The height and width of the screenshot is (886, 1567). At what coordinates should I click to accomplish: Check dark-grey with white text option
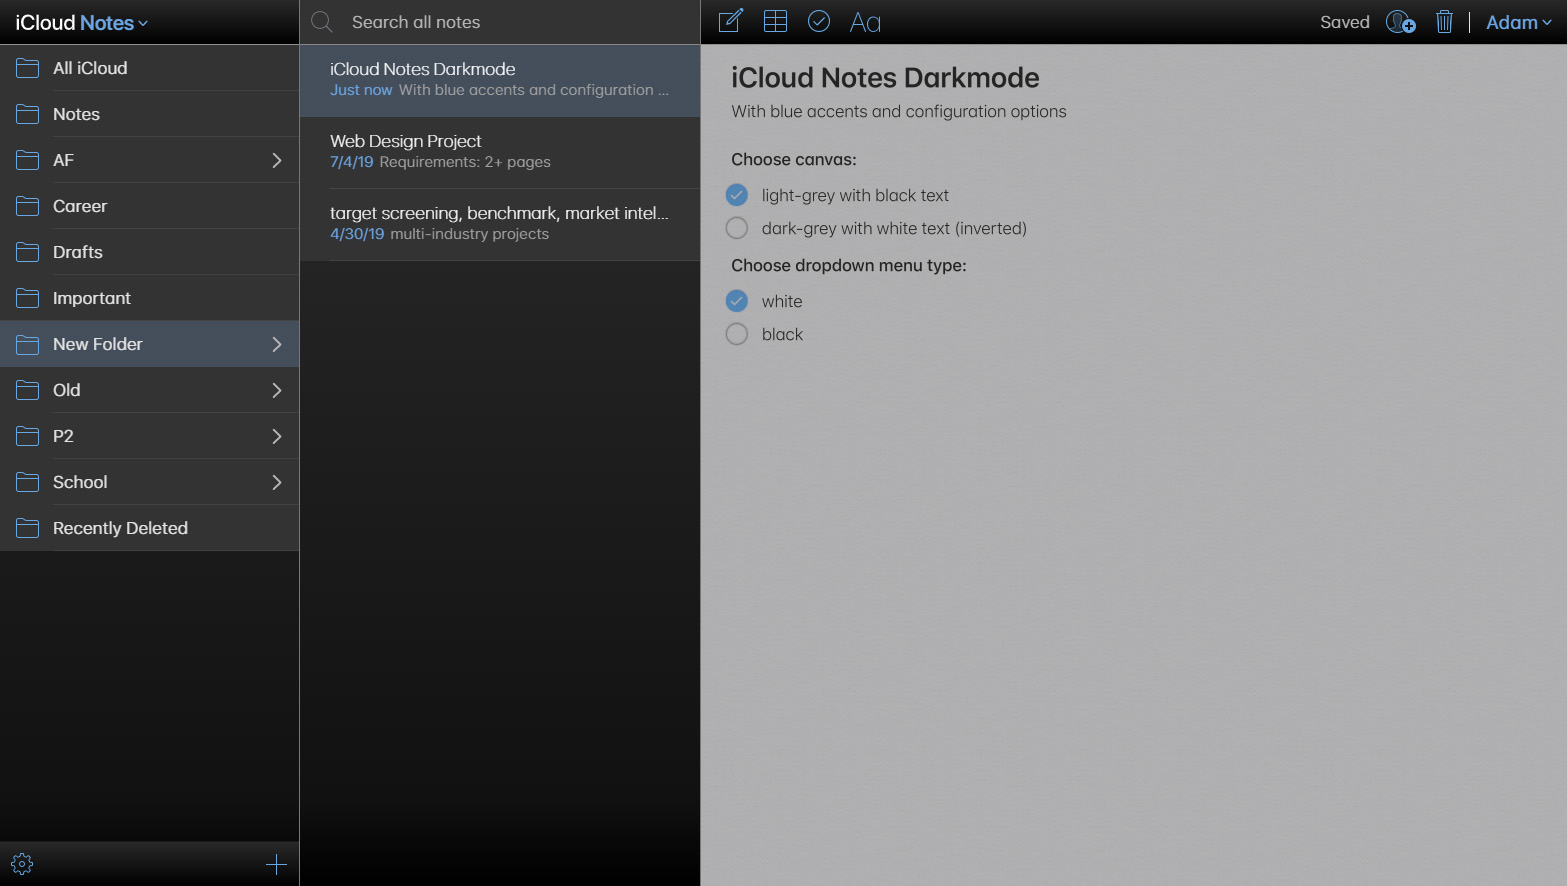click(737, 228)
